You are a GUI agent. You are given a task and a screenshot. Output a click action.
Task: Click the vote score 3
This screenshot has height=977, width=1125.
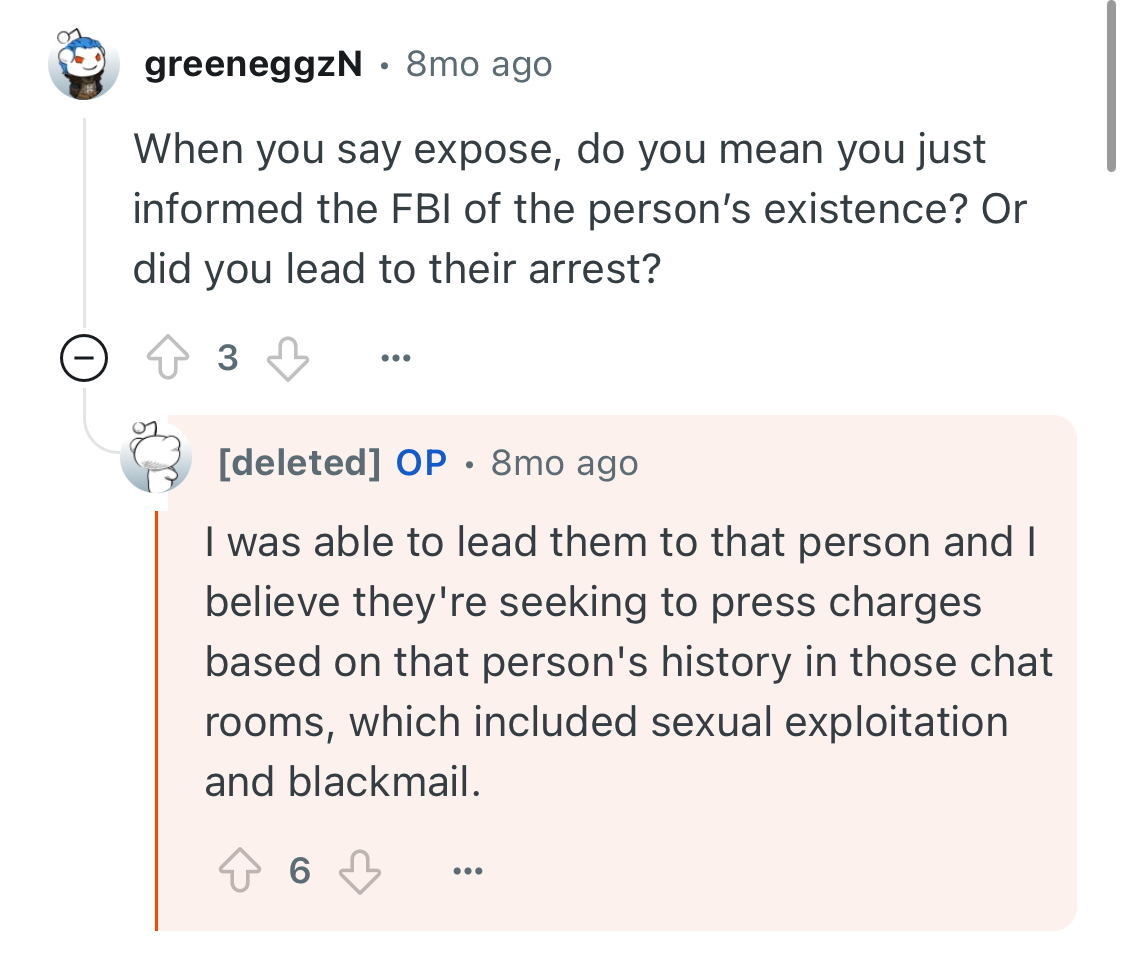coord(227,357)
